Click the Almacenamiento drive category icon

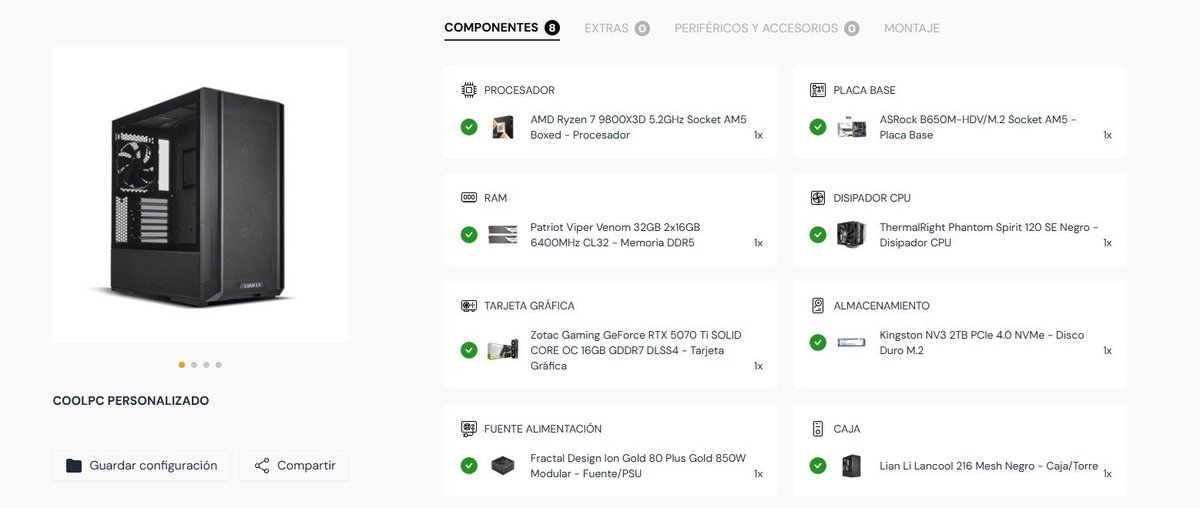(x=818, y=306)
